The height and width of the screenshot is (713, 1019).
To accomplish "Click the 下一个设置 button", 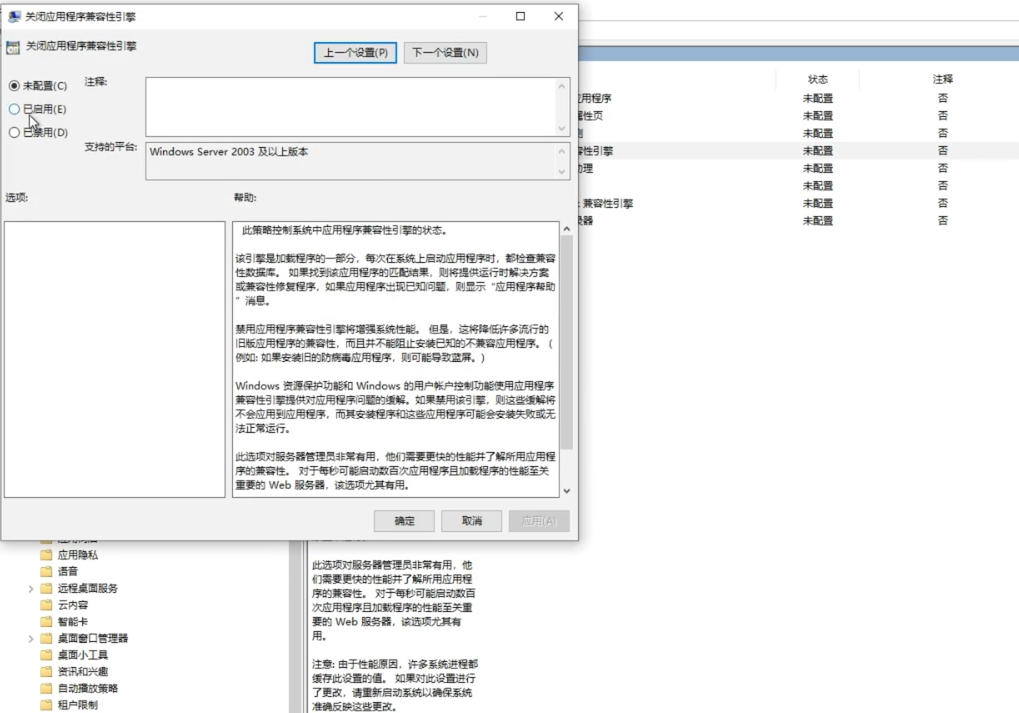I will tap(445, 53).
